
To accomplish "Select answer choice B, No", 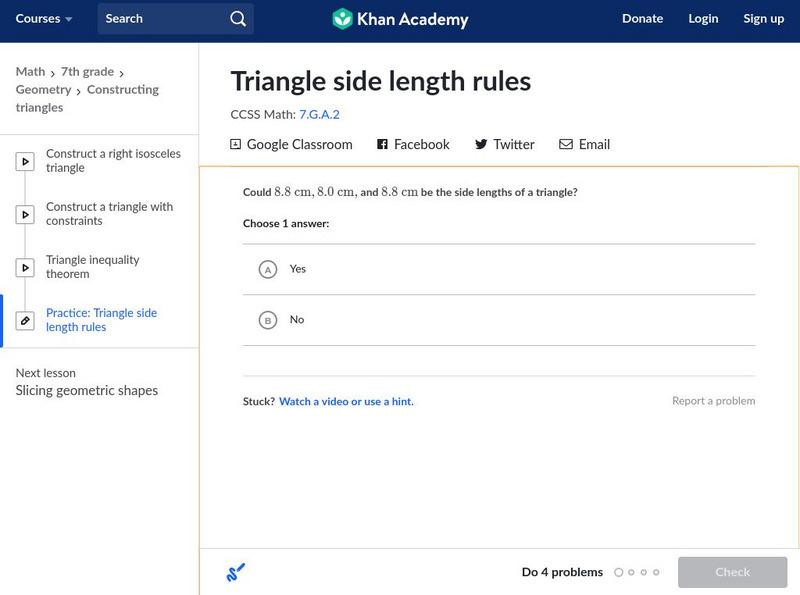I will pyautogui.click(x=270, y=320).
